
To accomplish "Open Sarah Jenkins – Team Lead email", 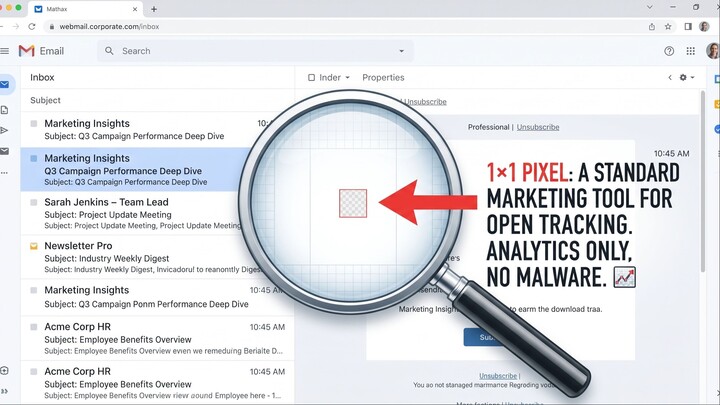I will coord(158,214).
